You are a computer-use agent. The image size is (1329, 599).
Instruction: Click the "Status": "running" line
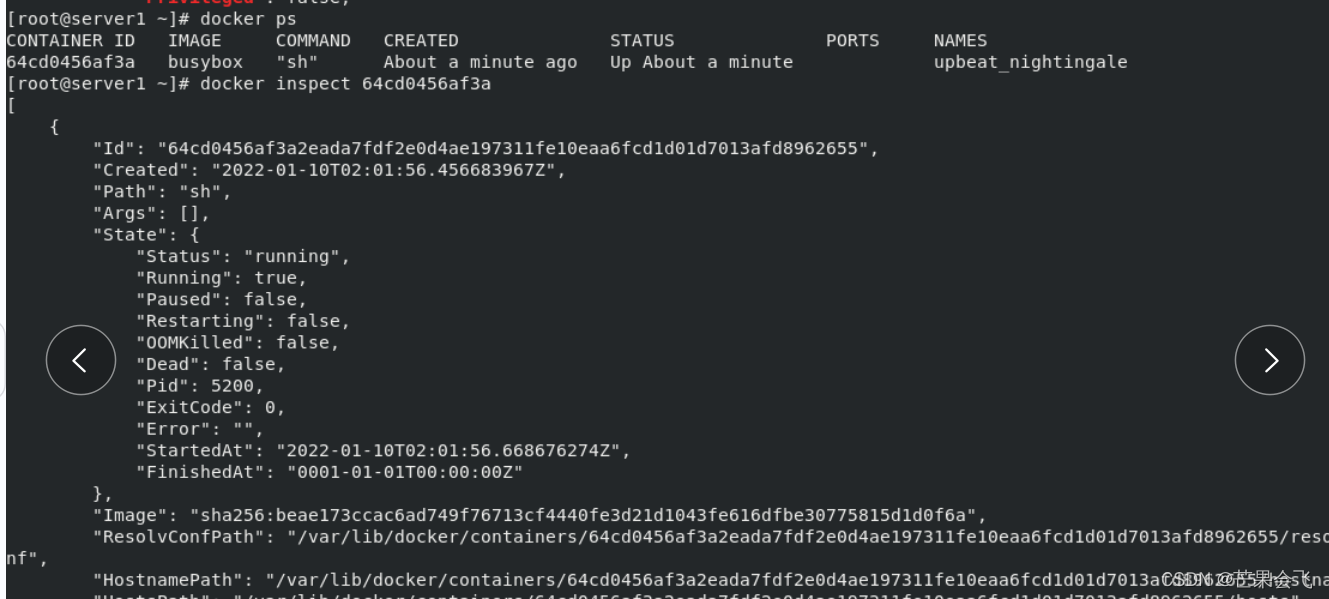pyautogui.click(x=243, y=257)
